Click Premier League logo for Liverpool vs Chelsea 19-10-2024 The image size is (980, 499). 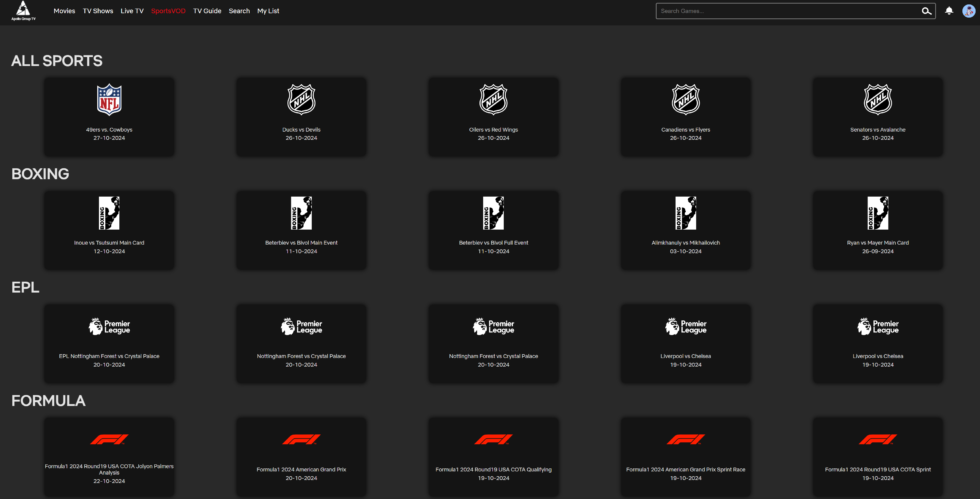click(x=686, y=327)
